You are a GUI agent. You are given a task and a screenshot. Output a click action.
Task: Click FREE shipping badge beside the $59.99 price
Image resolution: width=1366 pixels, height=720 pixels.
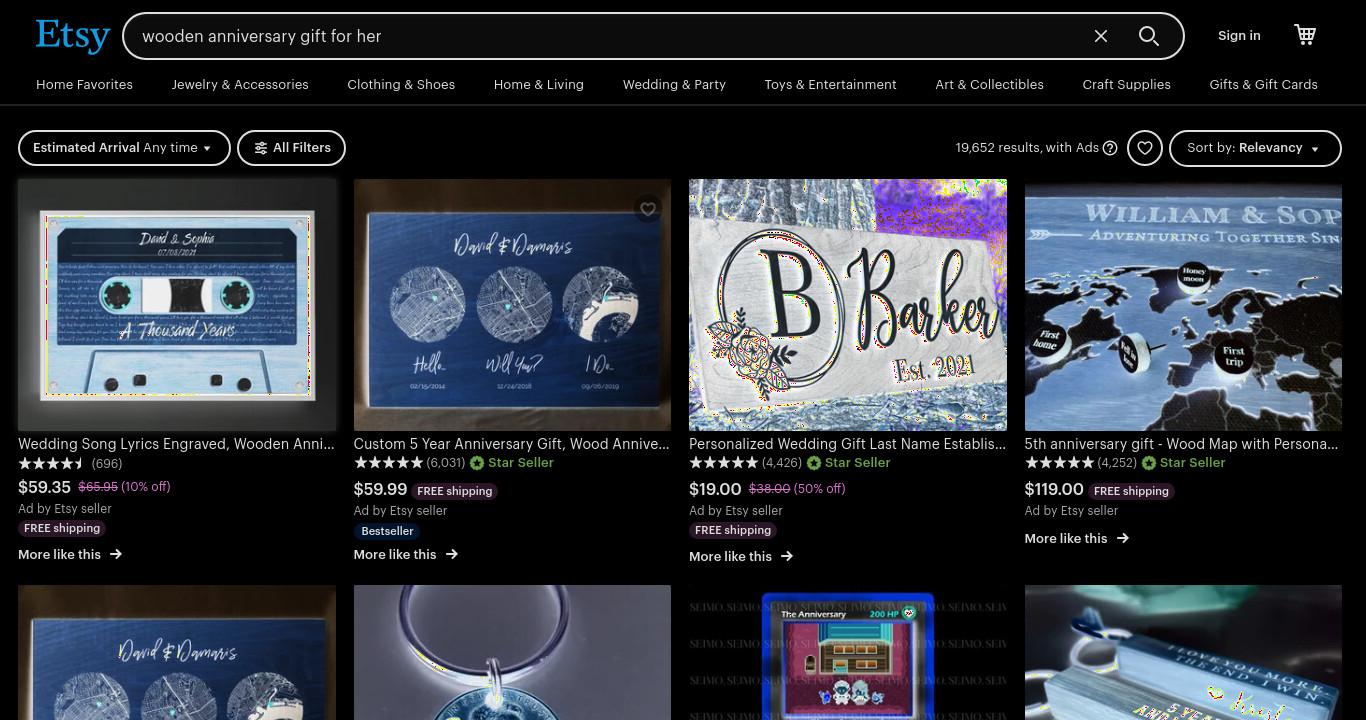coord(455,491)
